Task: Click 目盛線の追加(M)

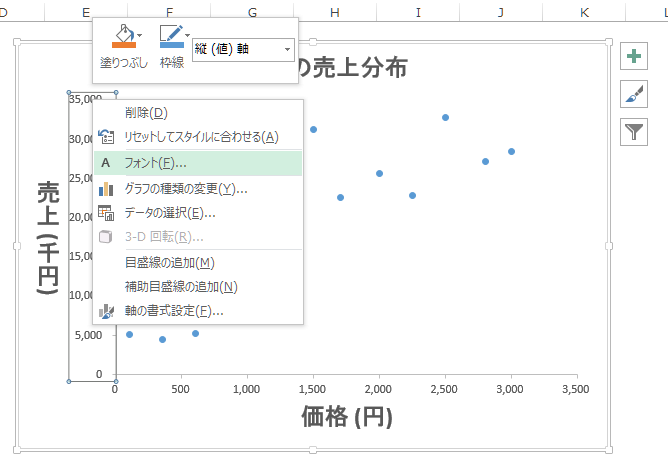Action: 198,263
